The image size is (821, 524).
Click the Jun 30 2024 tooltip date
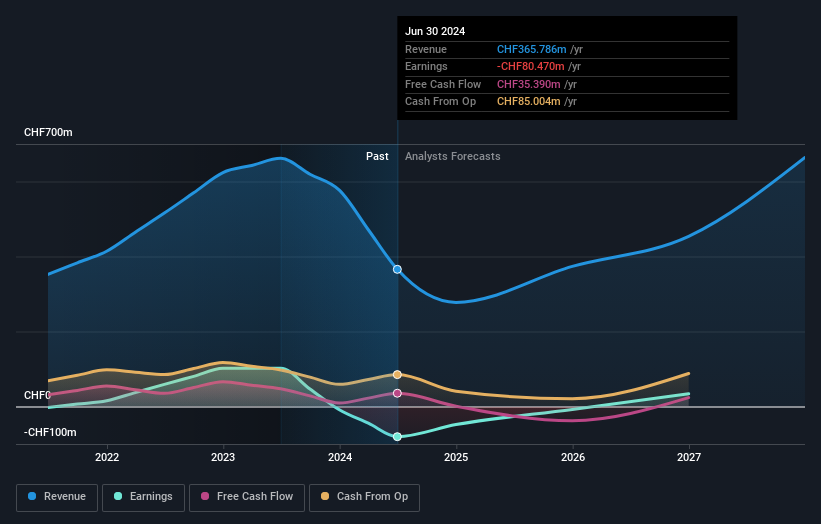point(435,31)
